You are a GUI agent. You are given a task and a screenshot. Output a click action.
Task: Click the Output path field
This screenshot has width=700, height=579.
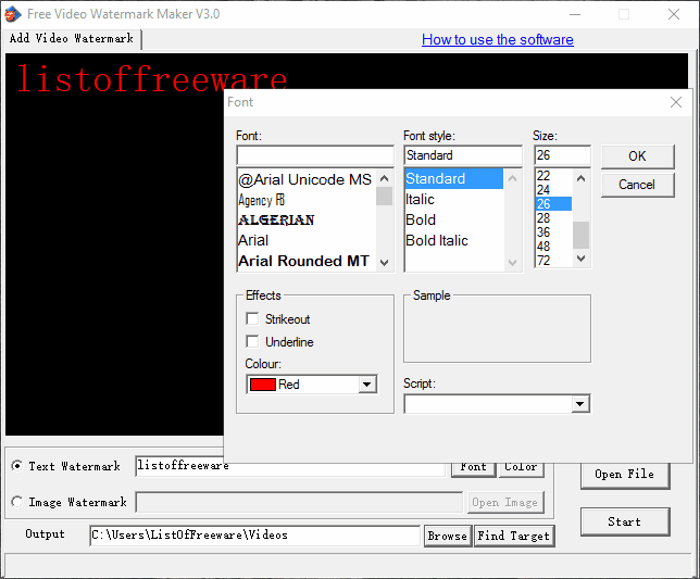tap(254, 535)
